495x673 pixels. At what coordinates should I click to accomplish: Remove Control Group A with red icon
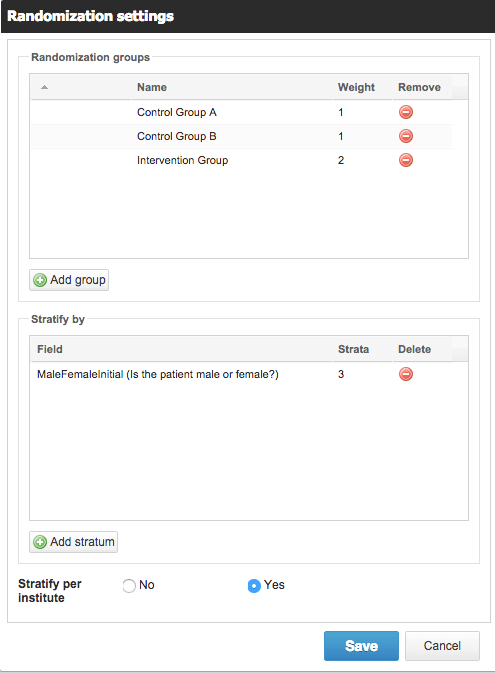point(406,112)
